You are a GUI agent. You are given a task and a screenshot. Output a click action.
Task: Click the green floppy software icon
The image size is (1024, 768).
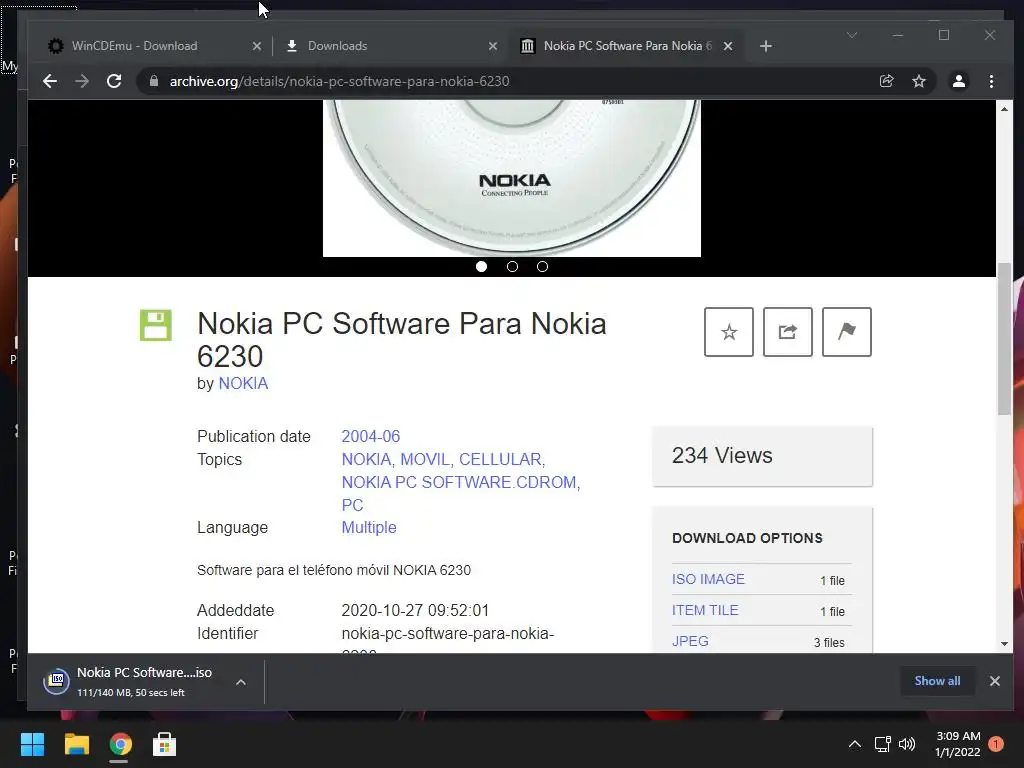click(x=155, y=325)
